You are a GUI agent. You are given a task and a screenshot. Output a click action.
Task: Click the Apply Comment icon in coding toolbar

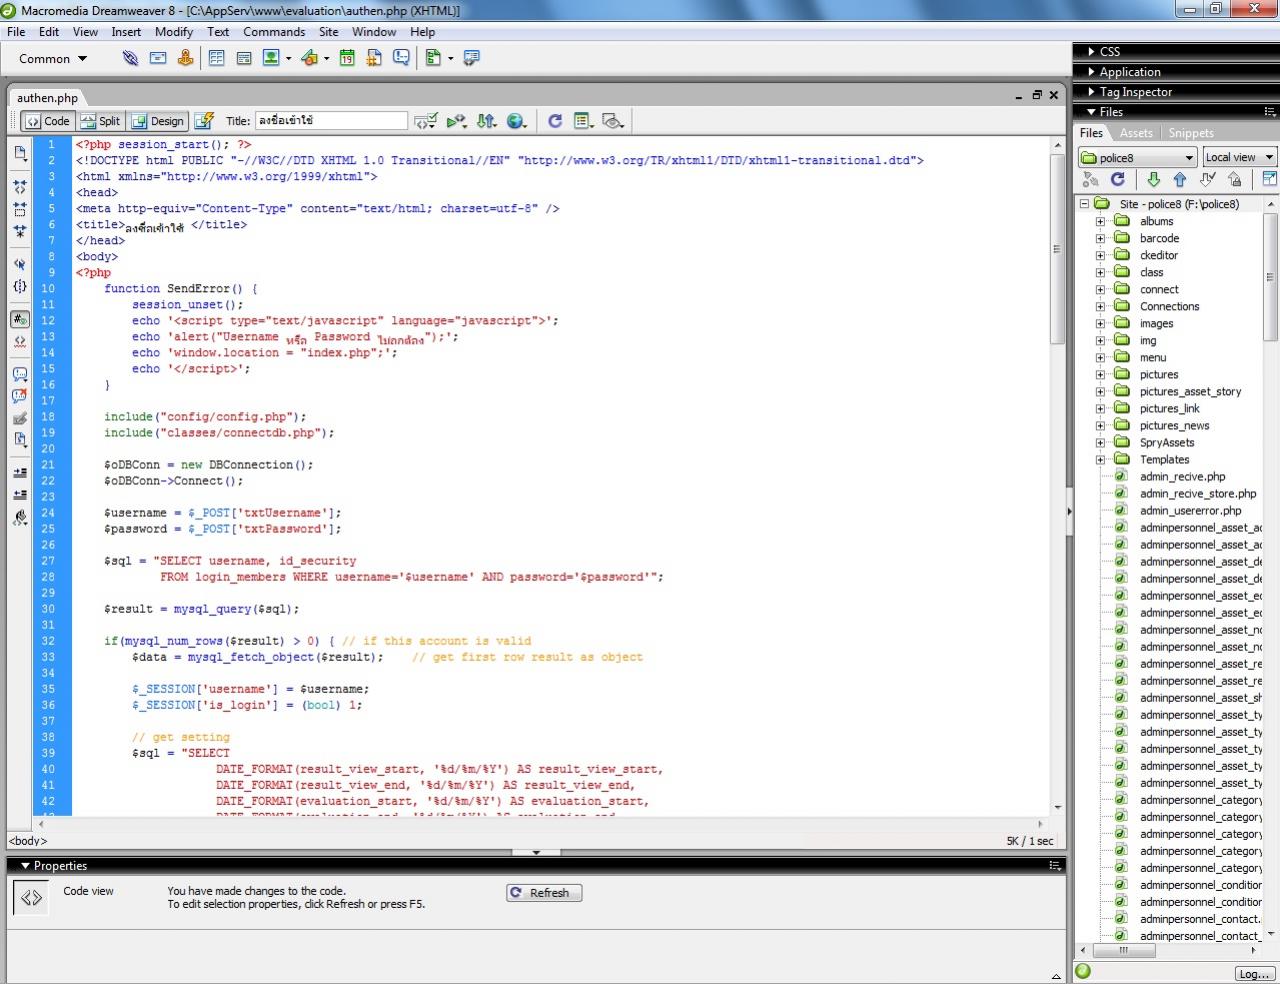20,374
